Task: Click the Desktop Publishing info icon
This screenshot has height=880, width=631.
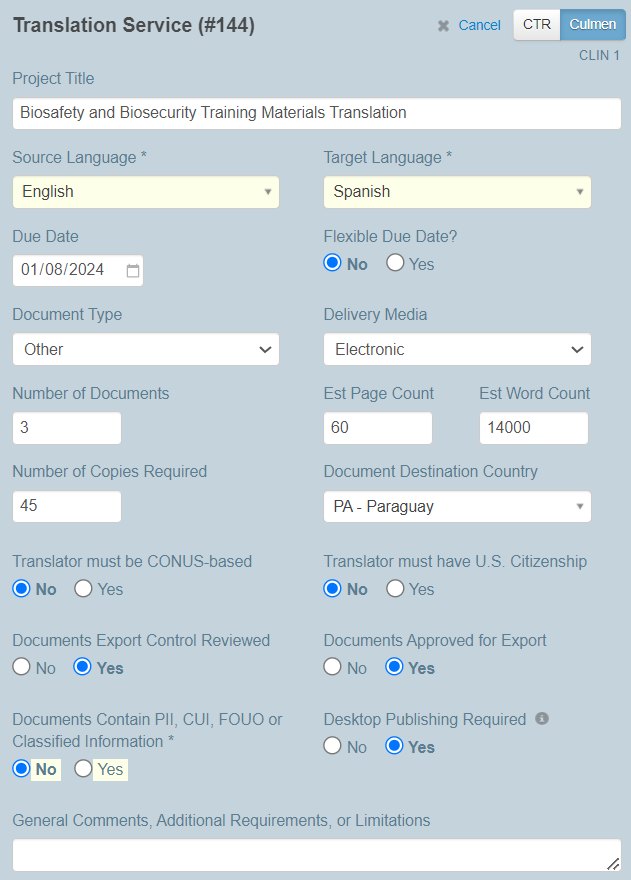Action: tap(542, 718)
